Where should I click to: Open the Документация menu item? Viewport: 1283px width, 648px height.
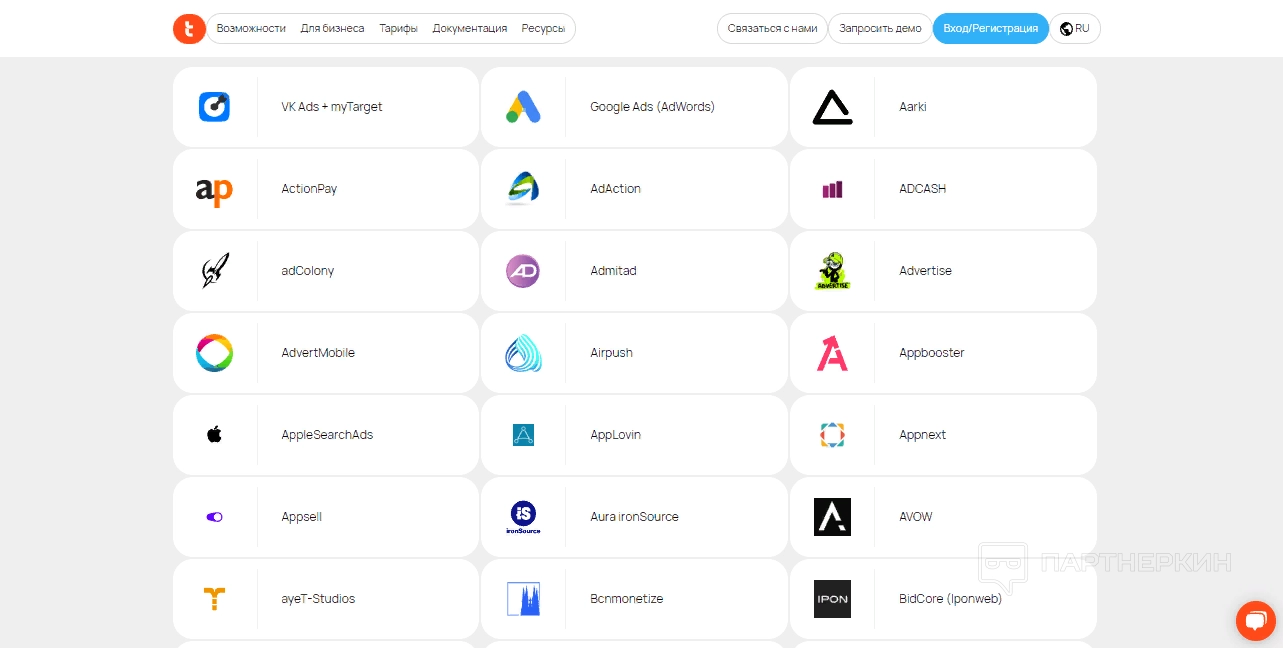(470, 29)
